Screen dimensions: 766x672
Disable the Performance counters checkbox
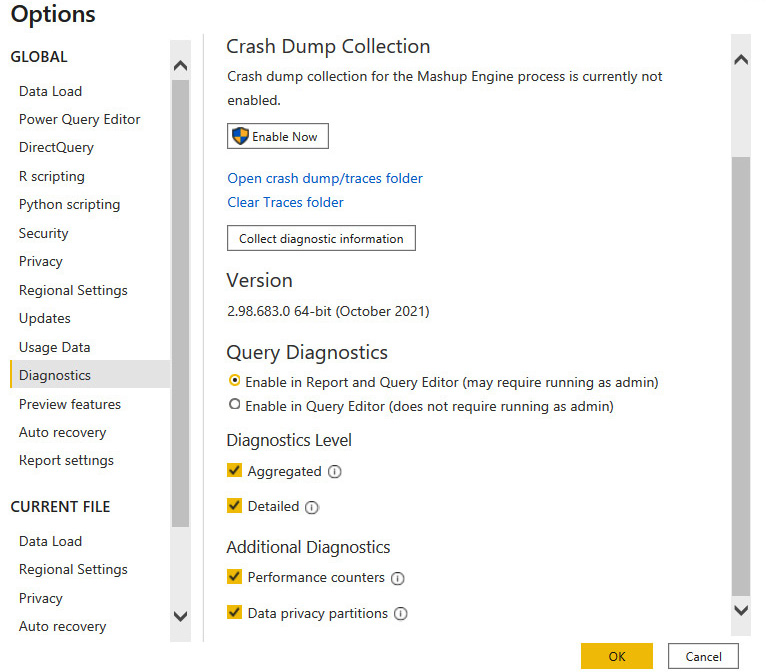click(x=234, y=577)
